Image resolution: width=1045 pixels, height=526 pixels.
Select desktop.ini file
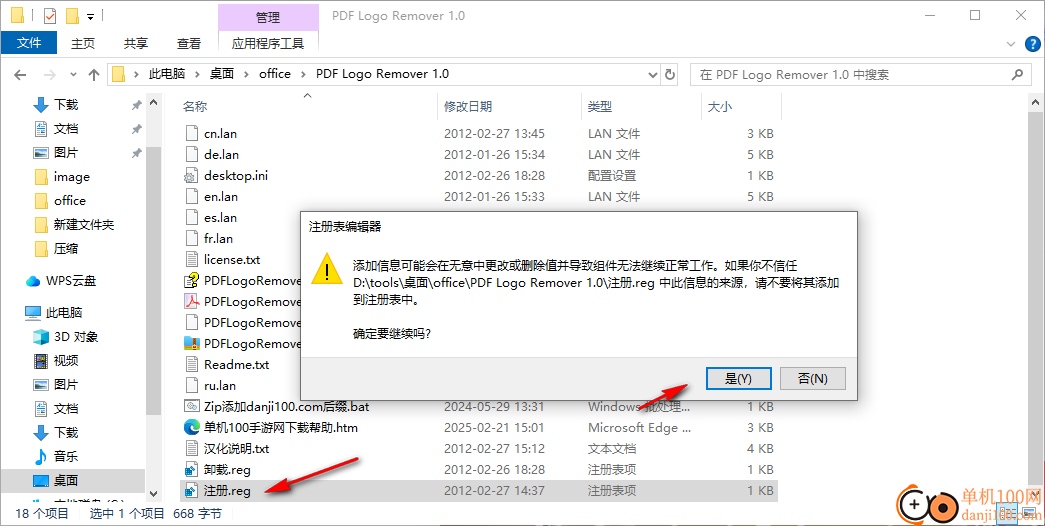point(236,175)
